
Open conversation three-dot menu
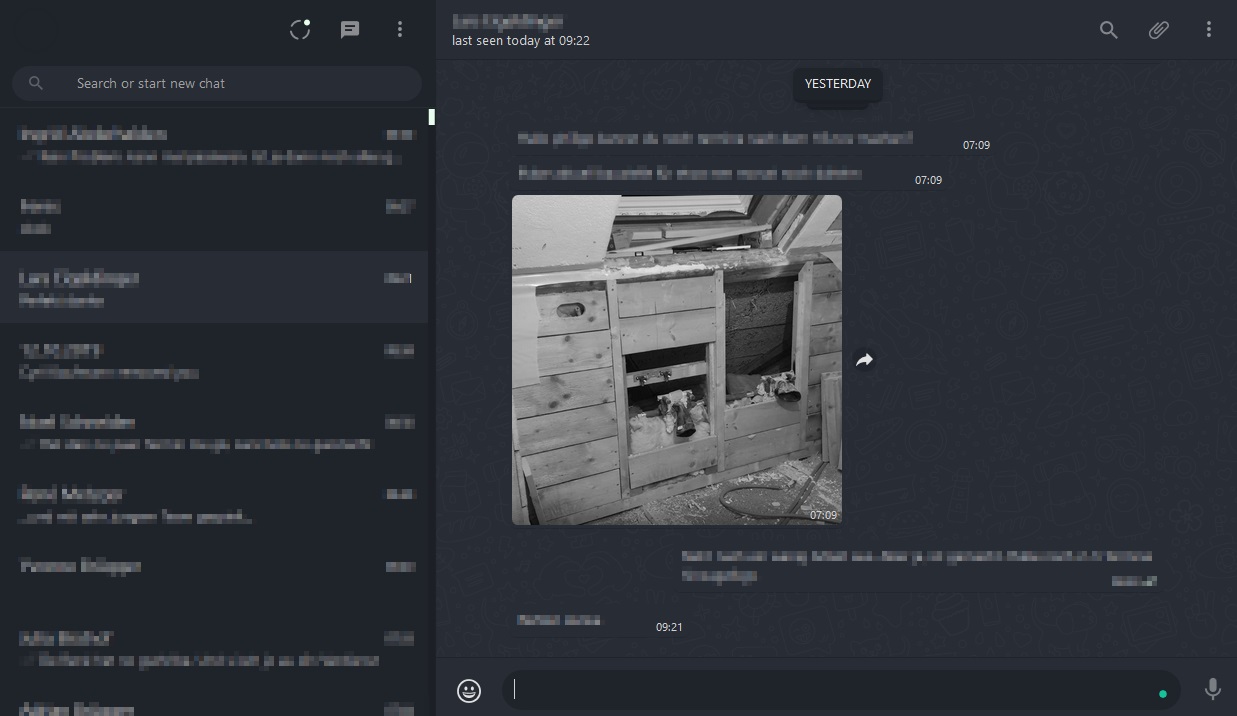click(x=1208, y=30)
